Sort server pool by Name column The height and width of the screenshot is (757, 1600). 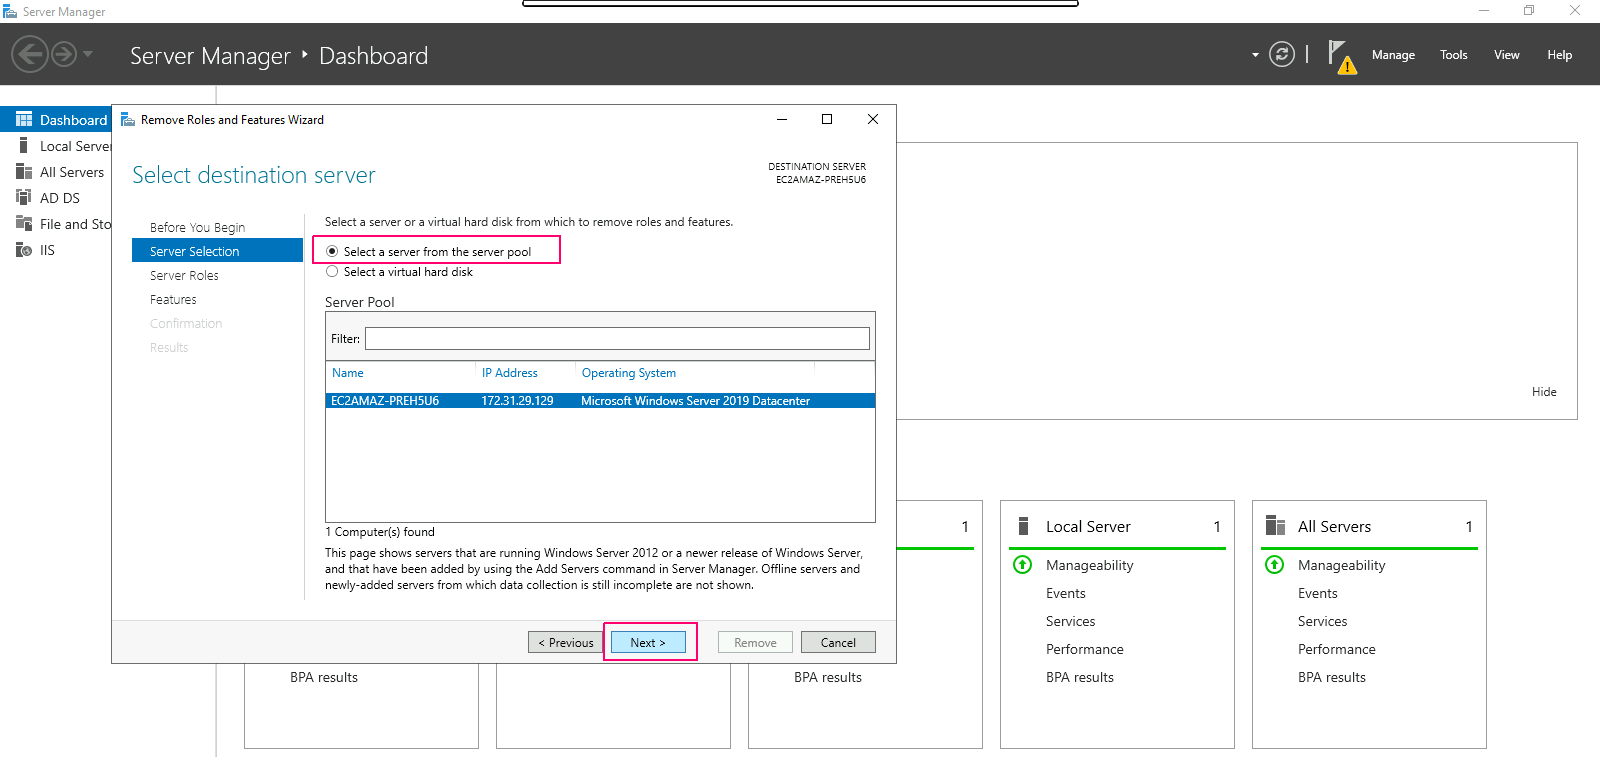coord(348,372)
